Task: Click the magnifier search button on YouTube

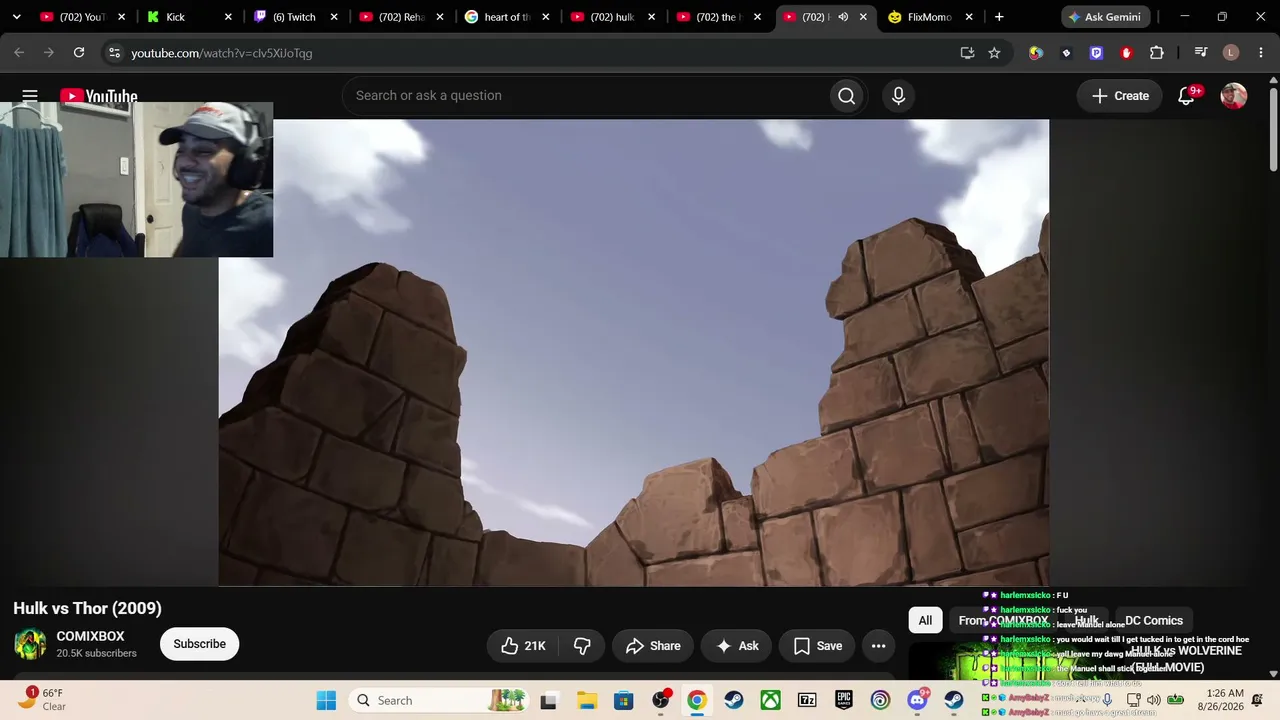Action: tap(846, 96)
